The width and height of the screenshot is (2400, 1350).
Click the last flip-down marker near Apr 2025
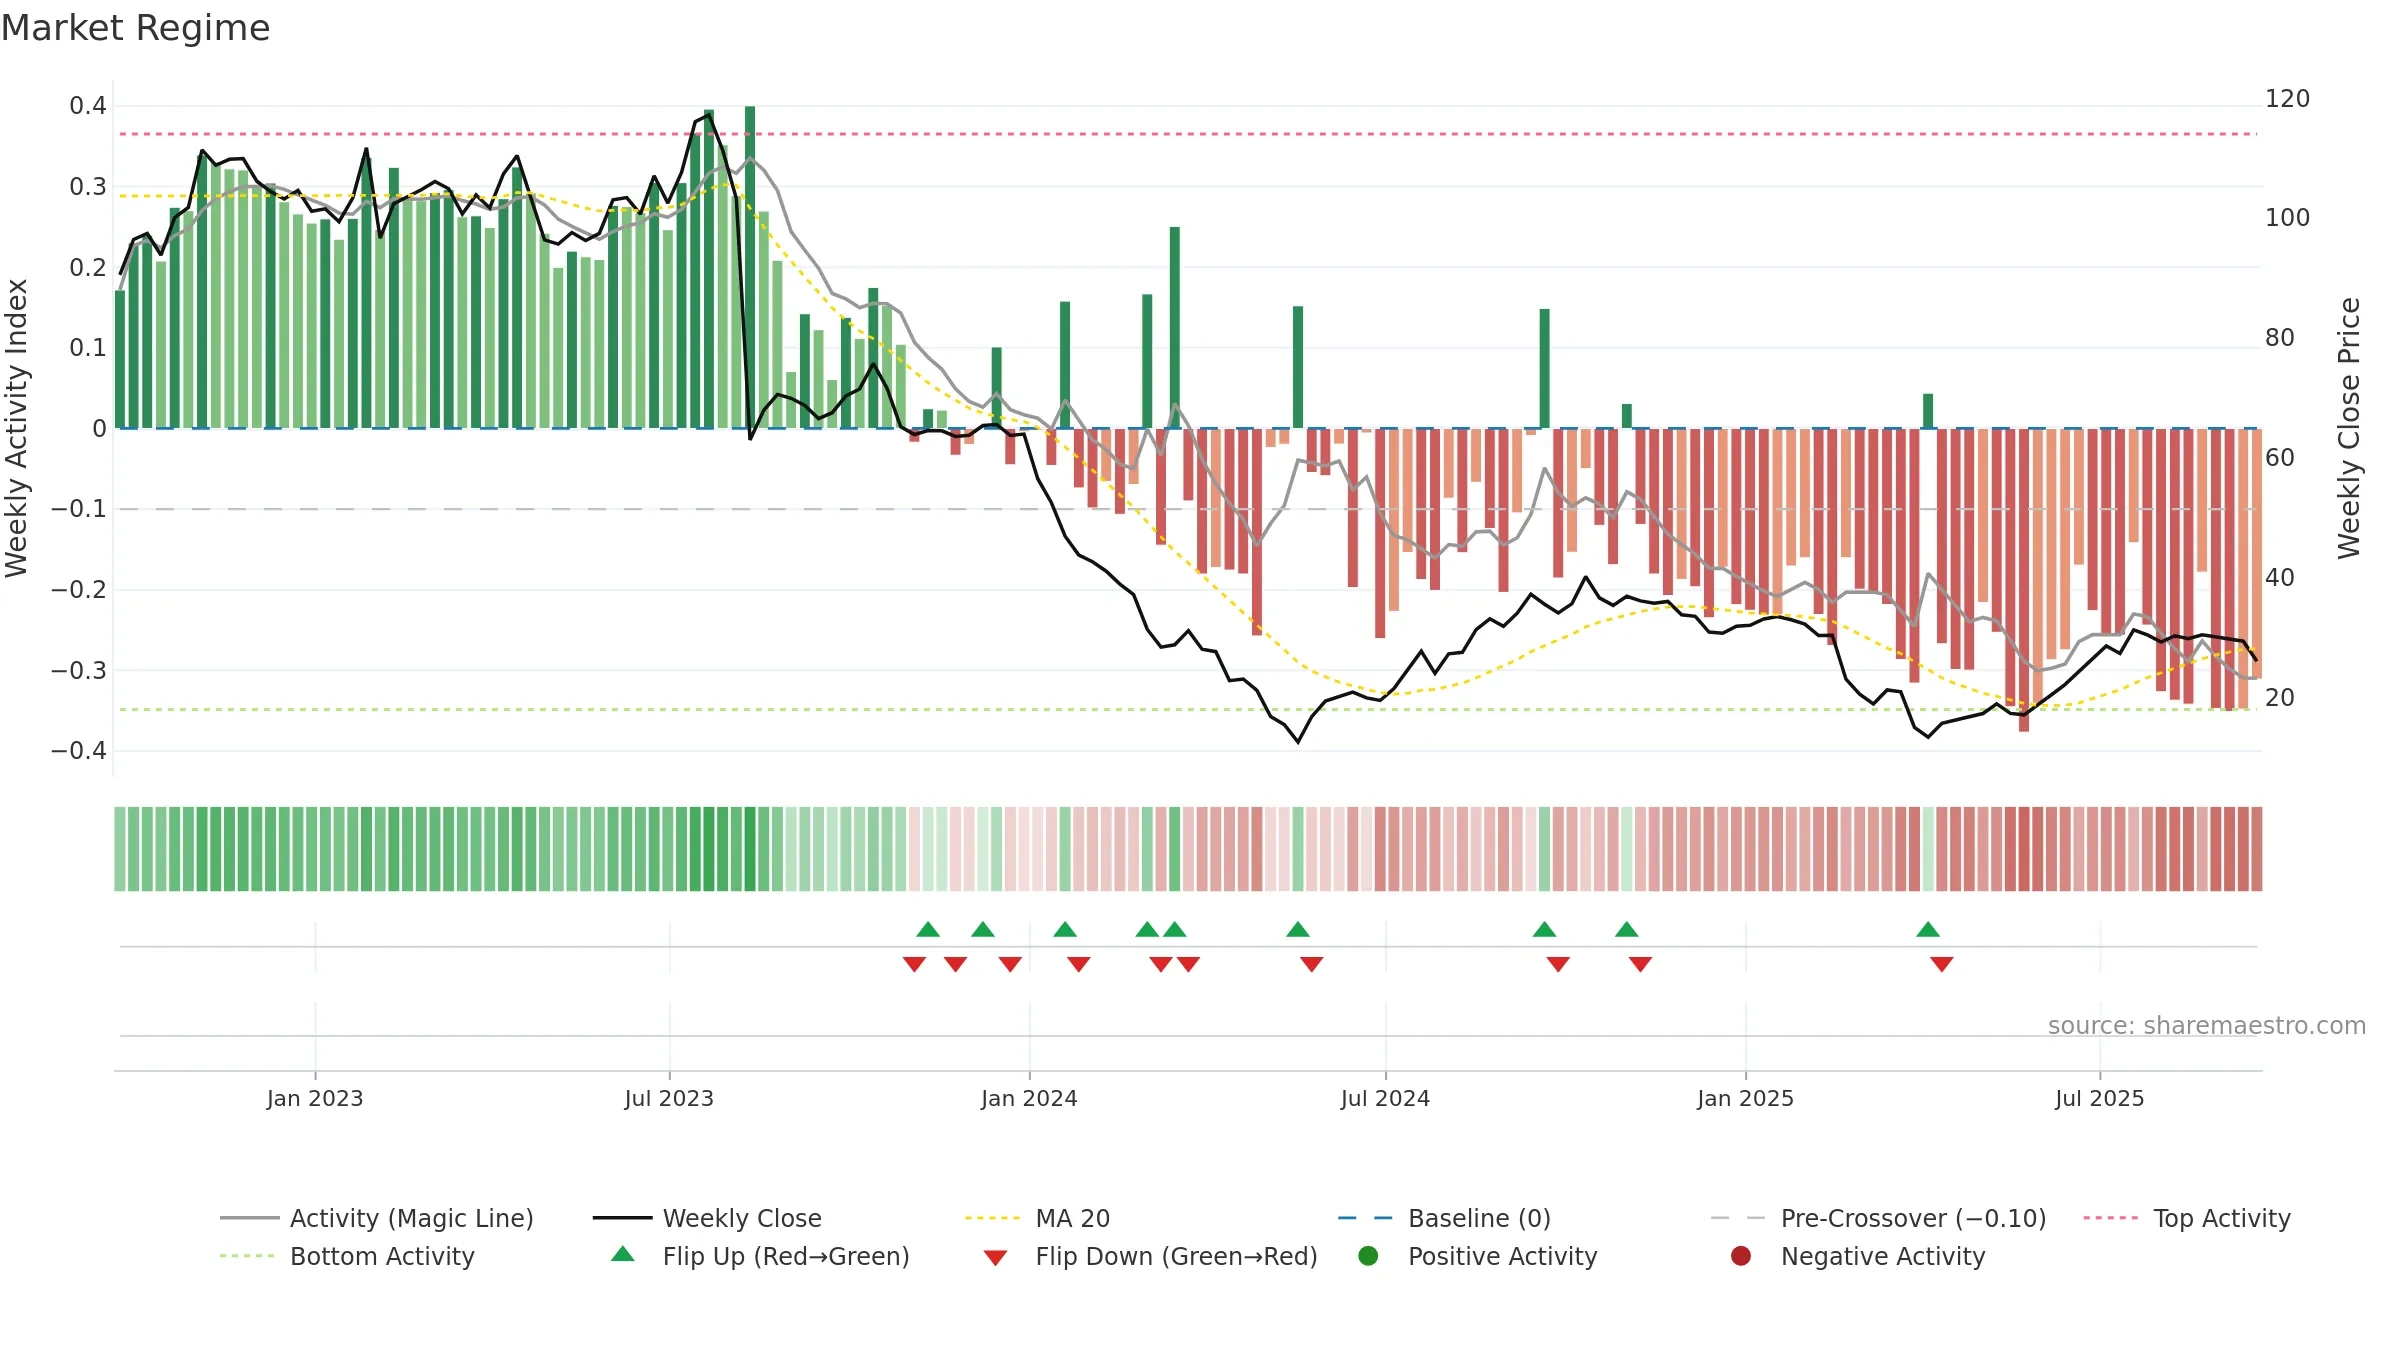(1942, 964)
